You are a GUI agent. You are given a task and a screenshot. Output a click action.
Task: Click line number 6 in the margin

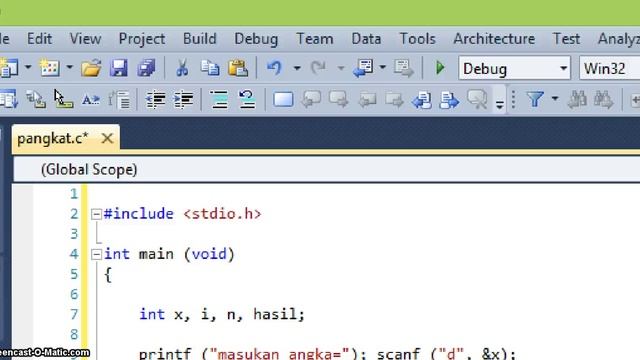pyautogui.click(x=74, y=294)
